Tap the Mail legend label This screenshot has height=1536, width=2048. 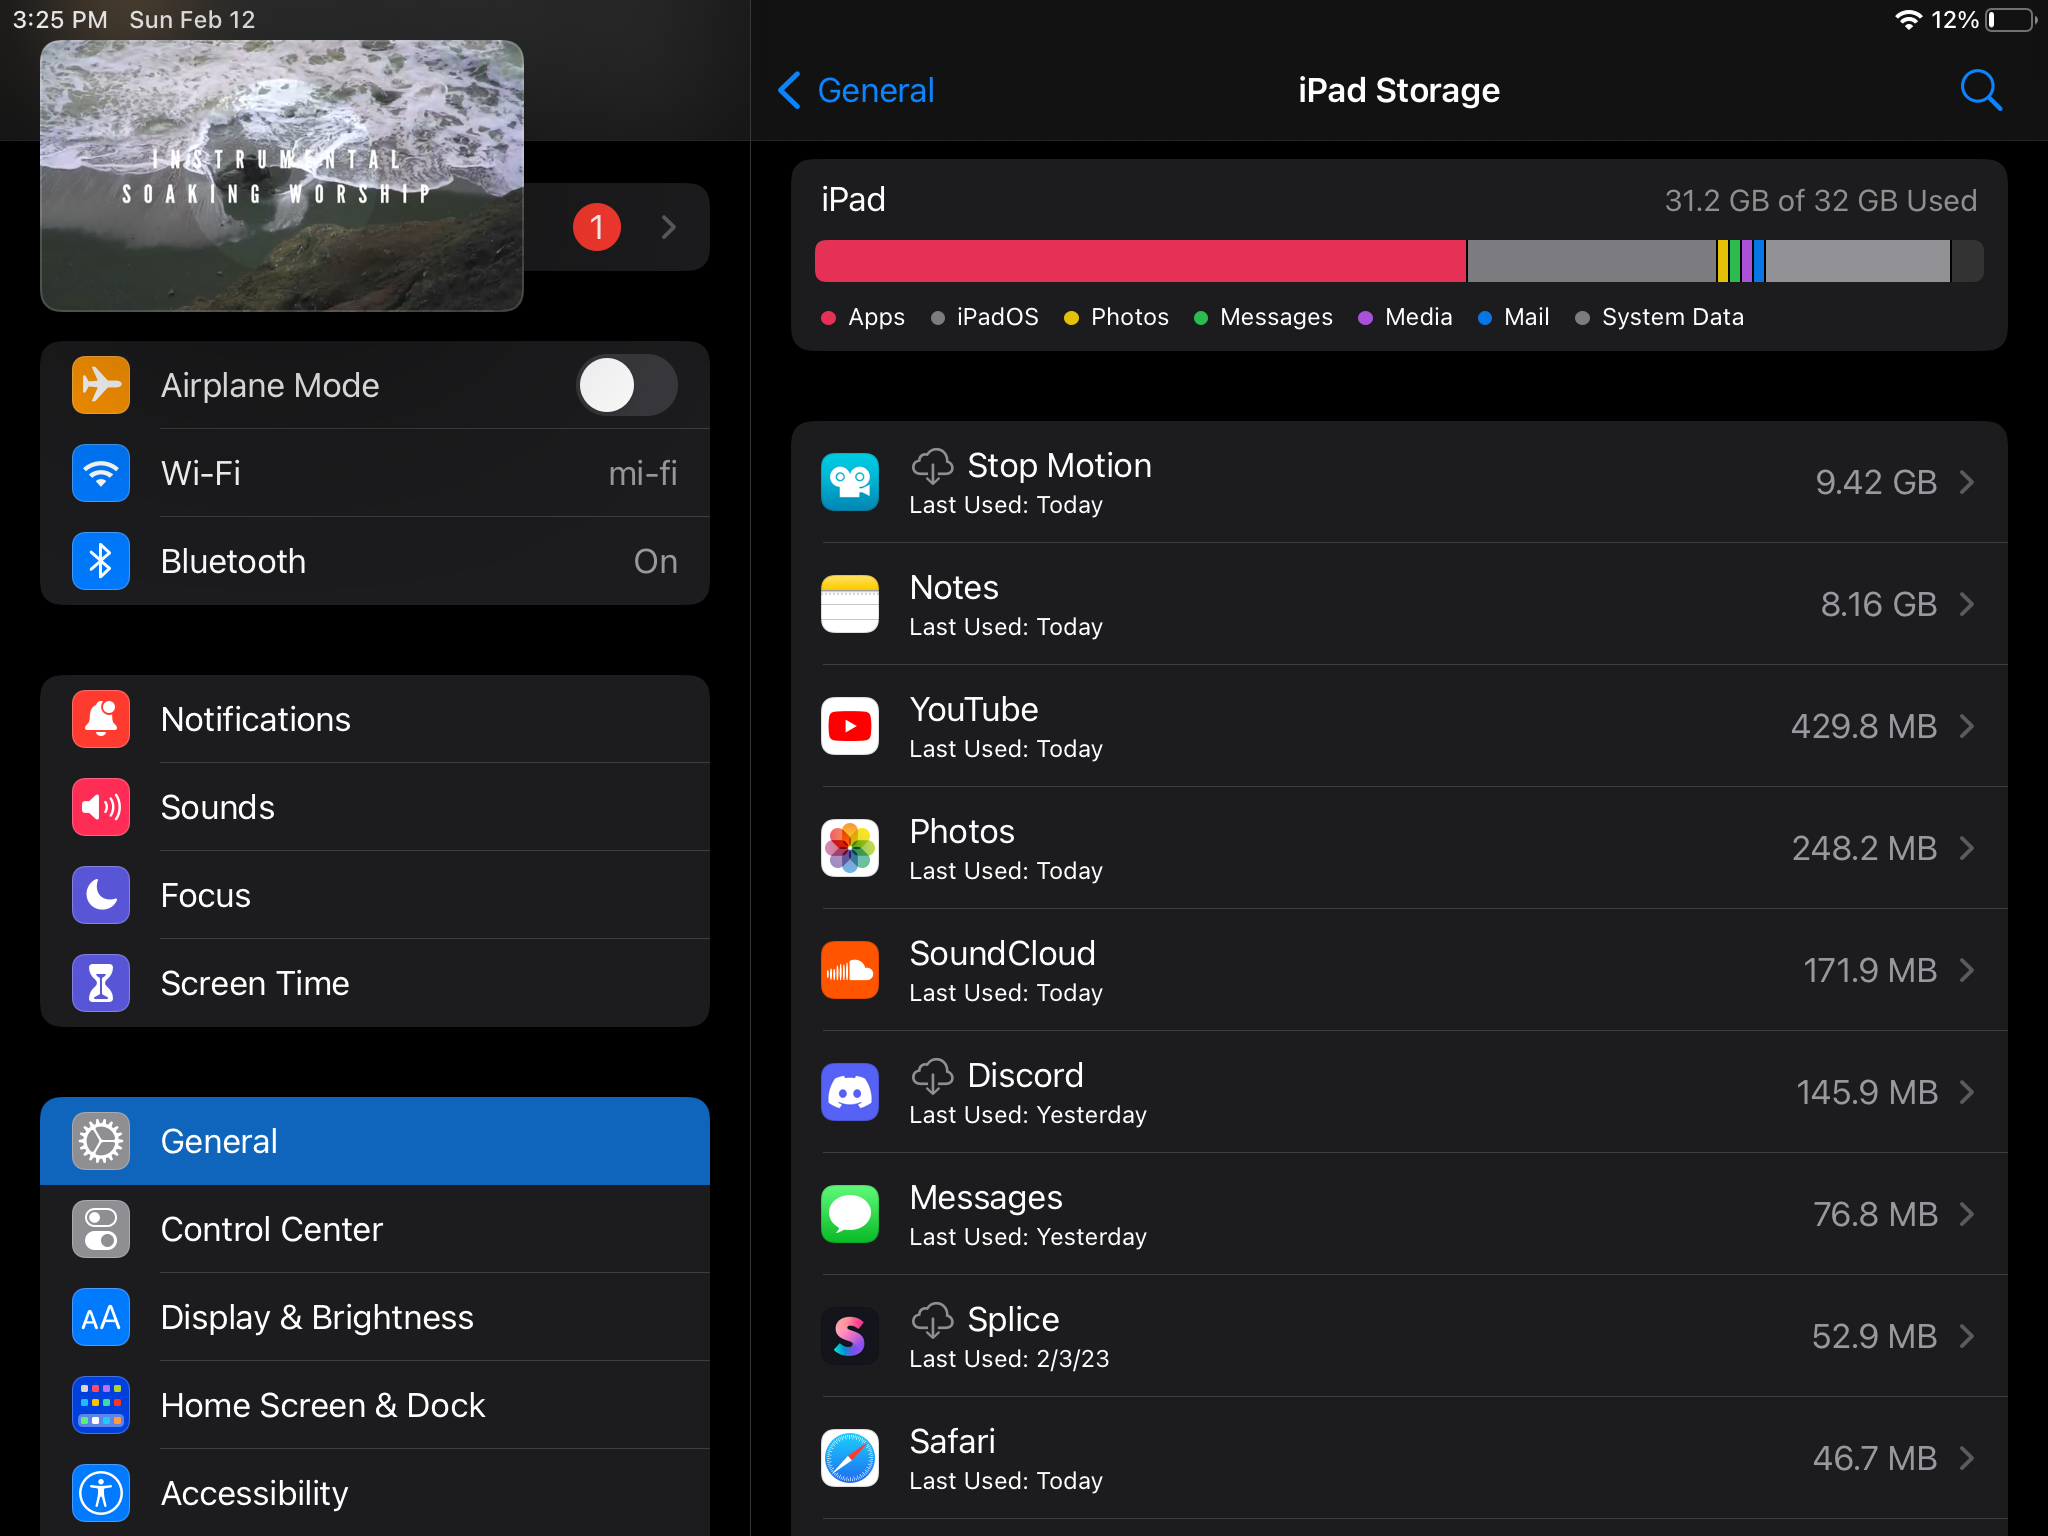(x=1526, y=317)
